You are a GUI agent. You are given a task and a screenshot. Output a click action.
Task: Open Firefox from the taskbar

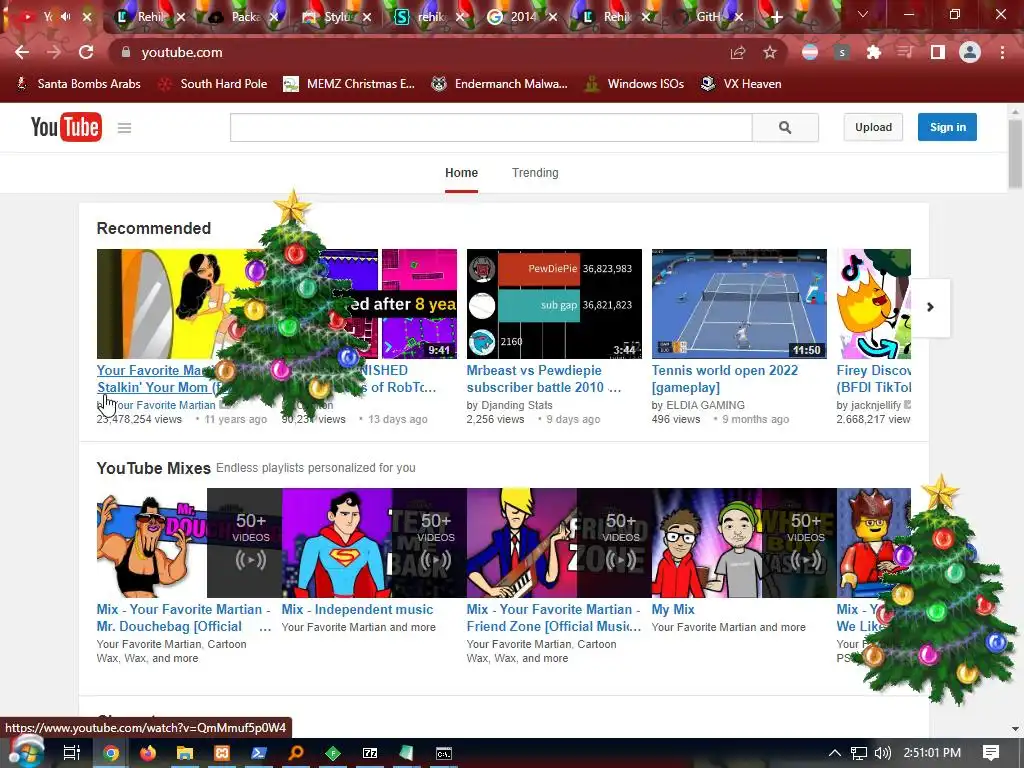(148, 753)
